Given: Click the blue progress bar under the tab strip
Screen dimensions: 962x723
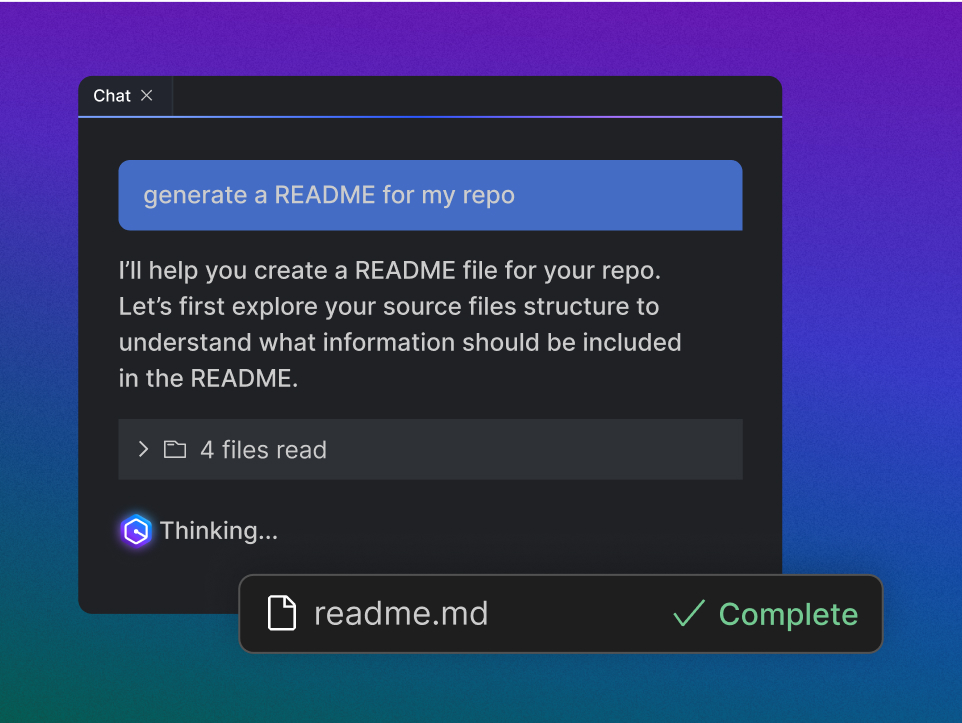Looking at the screenshot, I should (430, 118).
